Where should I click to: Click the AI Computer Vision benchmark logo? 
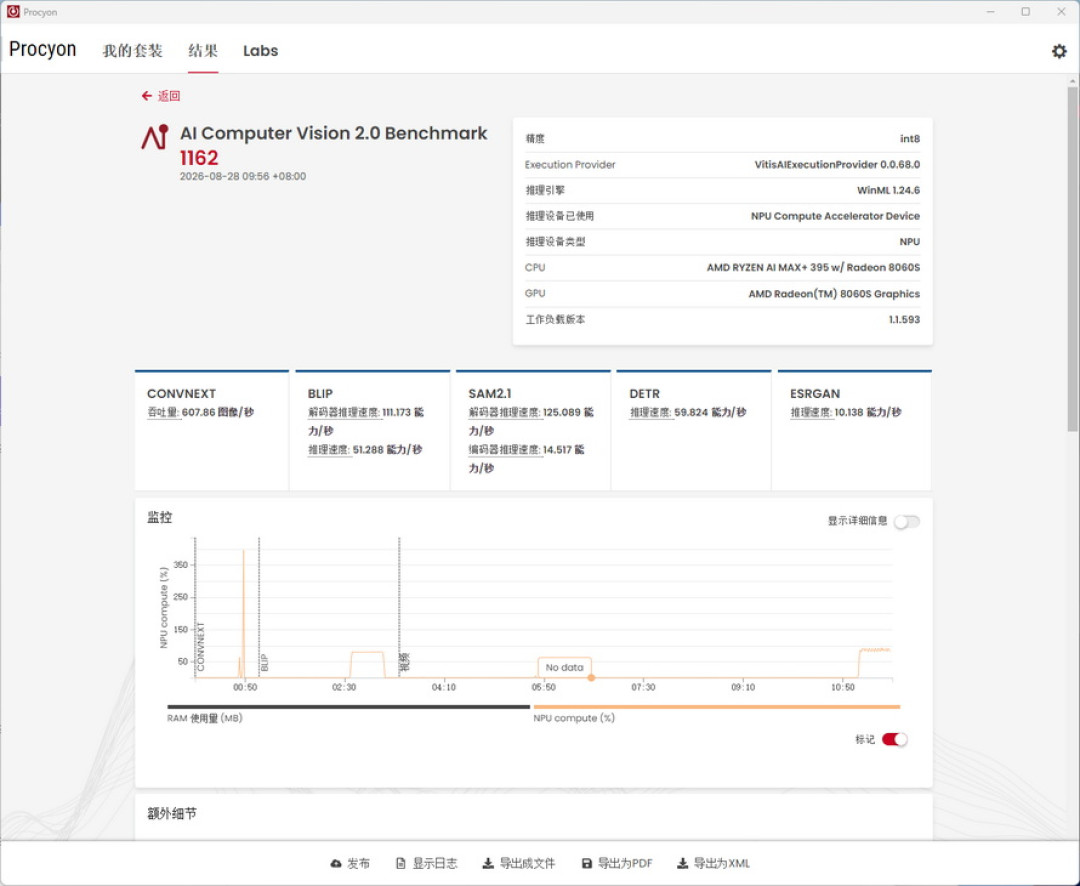pyautogui.click(x=155, y=137)
